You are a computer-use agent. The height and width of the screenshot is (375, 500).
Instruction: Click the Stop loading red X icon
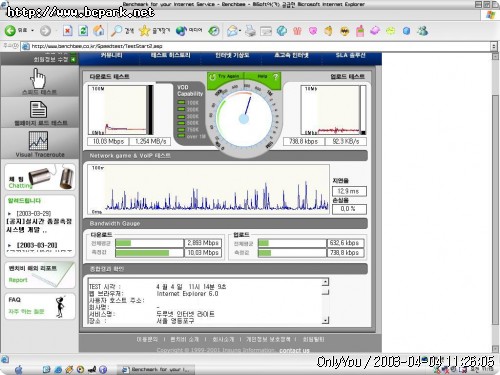click(x=67, y=31)
